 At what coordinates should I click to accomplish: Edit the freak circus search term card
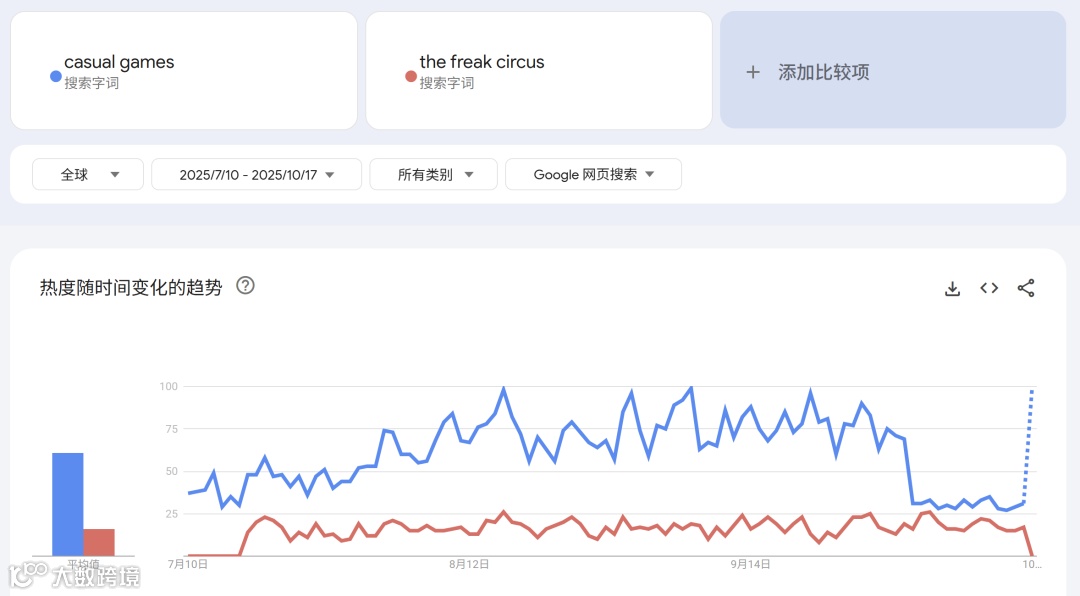pyautogui.click(x=539, y=70)
